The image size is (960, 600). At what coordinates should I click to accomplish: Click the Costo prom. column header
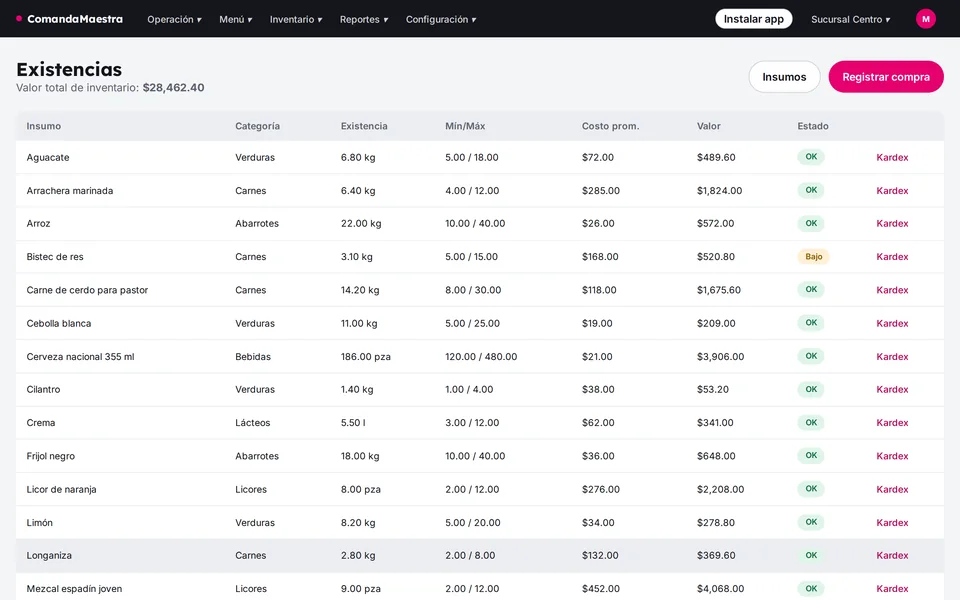[610, 126]
